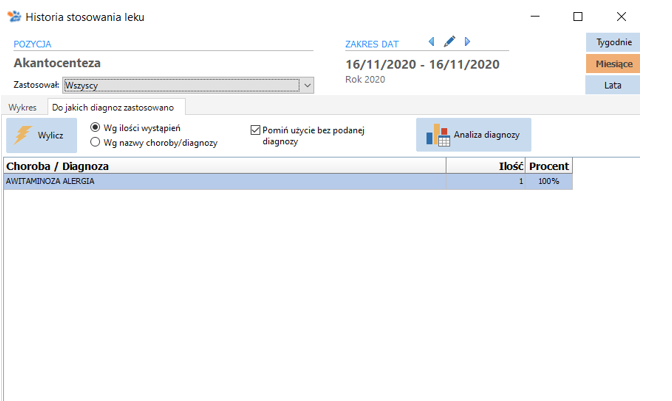Click the application logo icon in title bar

[x=14, y=16]
